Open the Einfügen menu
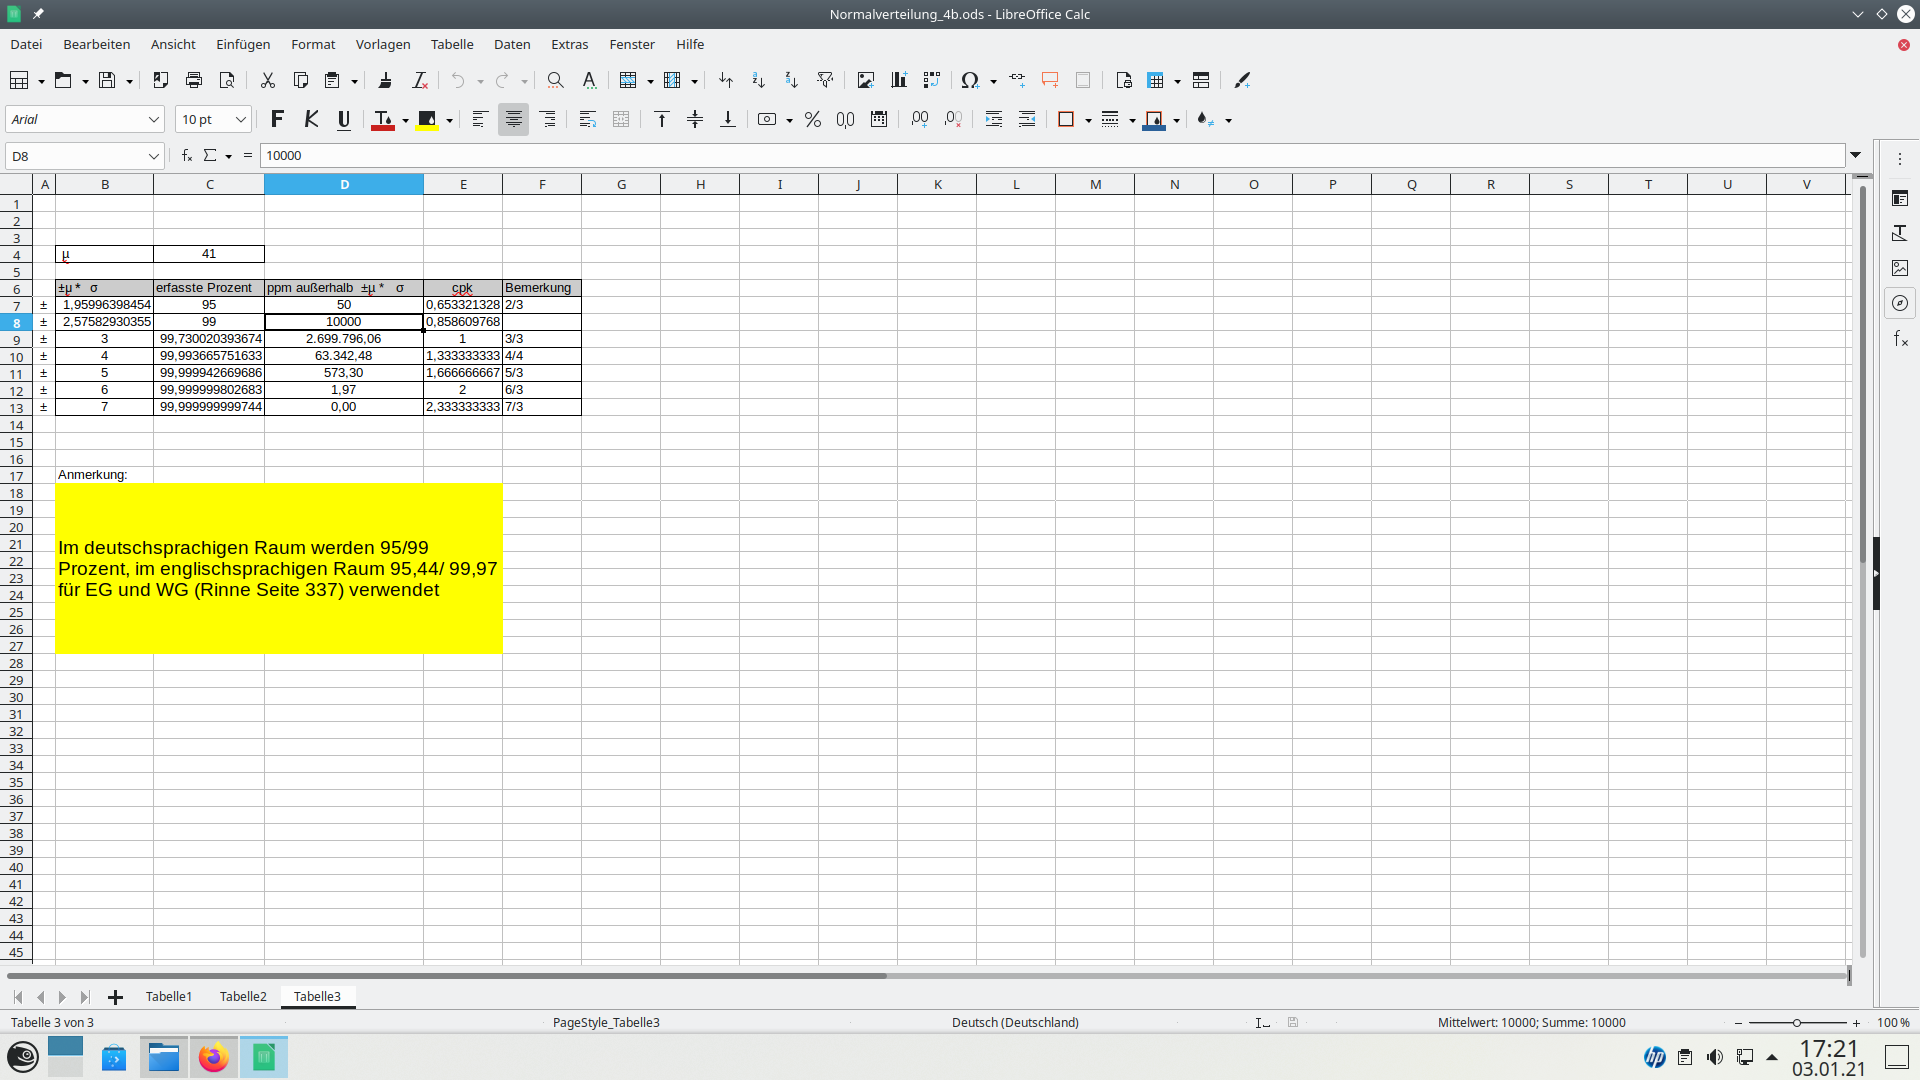 coord(243,44)
